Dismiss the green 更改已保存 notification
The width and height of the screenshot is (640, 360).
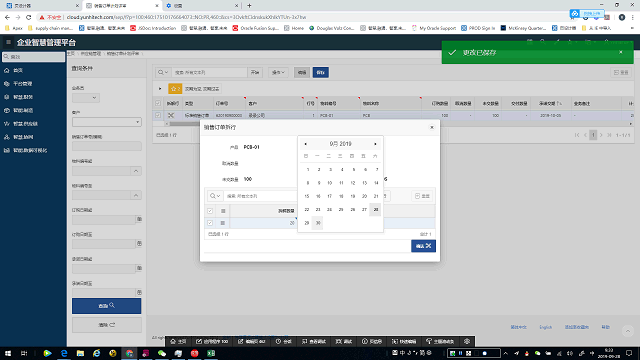click(620, 52)
